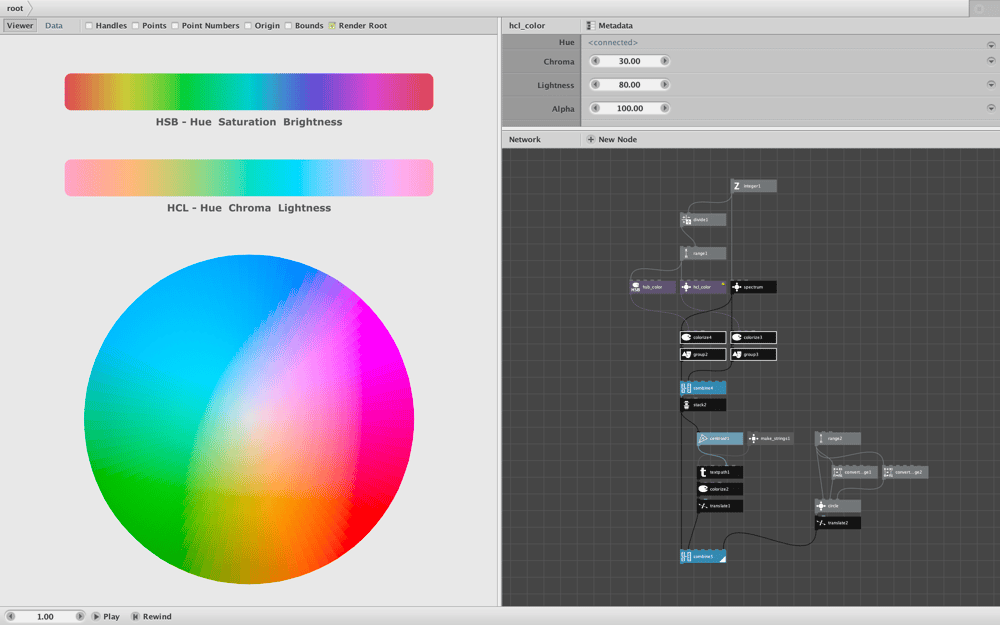Increase the Lightness value
This screenshot has height=625, width=1000.
pyautogui.click(x=665, y=84)
